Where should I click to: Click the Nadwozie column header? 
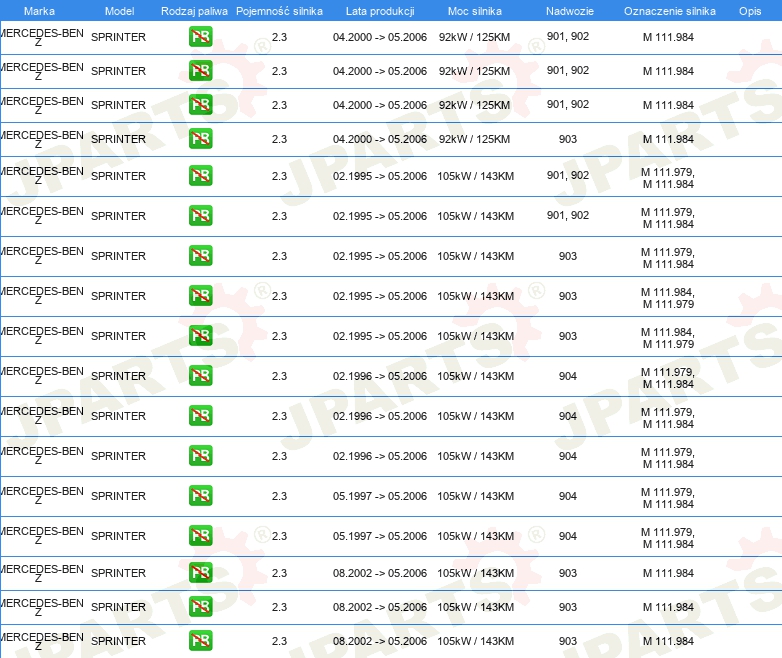click(x=568, y=11)
